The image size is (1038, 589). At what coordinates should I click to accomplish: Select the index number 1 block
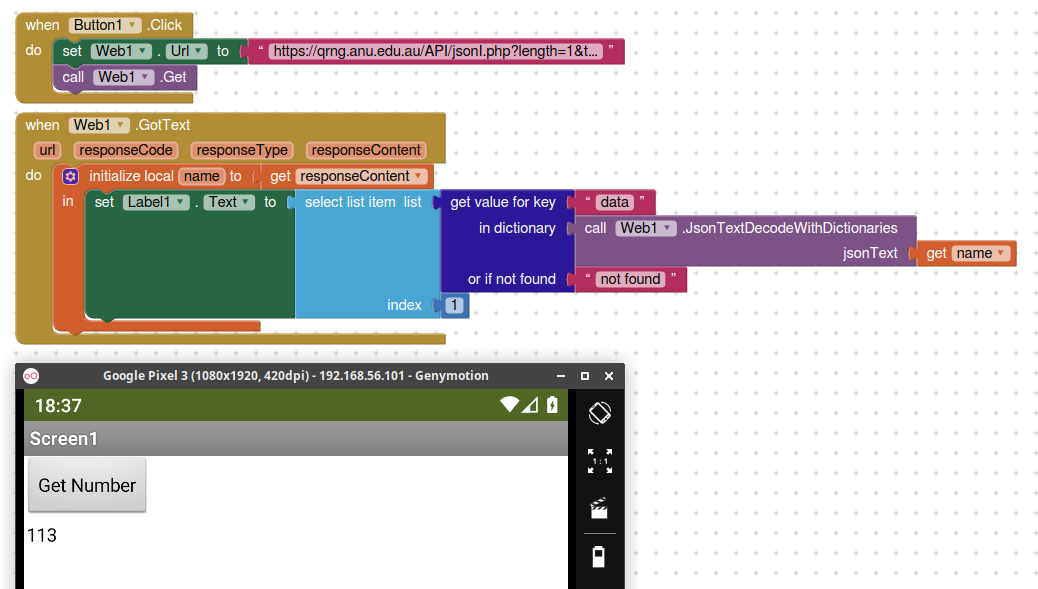tap(454, 305)
